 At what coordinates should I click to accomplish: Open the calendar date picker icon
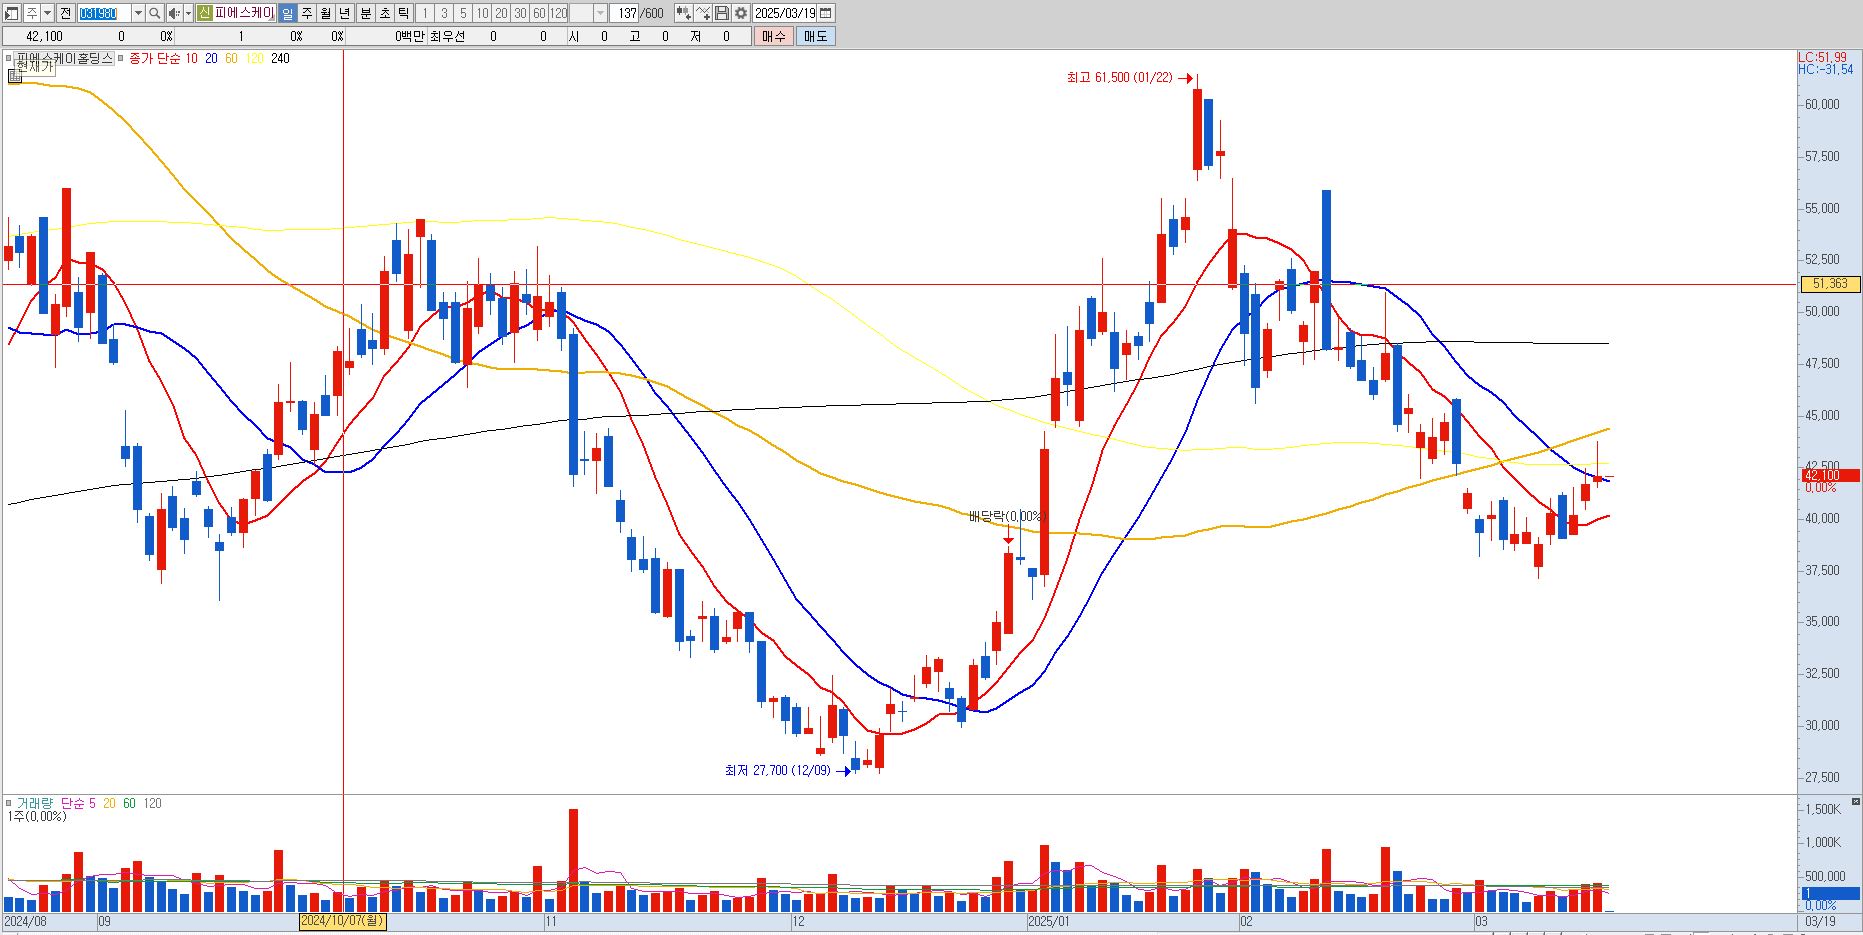point(826,13)
